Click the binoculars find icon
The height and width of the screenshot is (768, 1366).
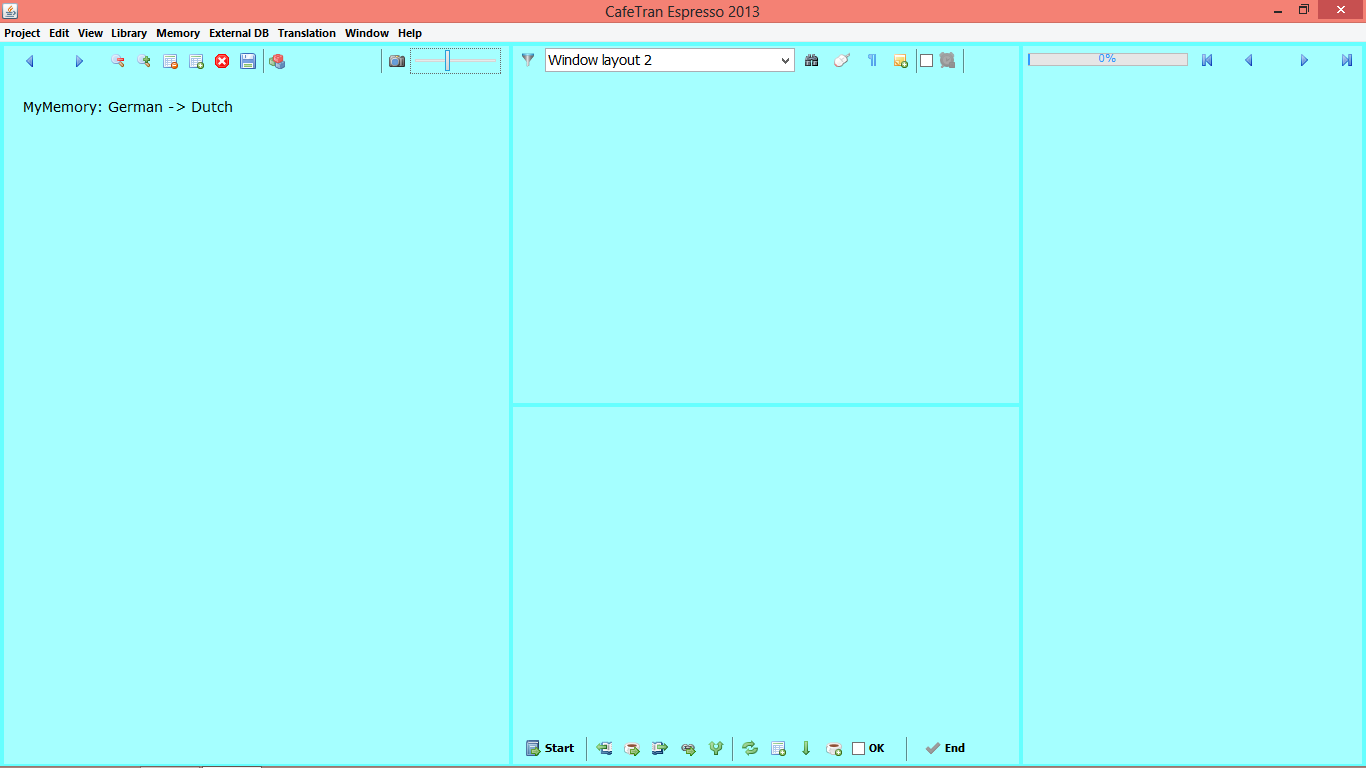pos(812,61)
